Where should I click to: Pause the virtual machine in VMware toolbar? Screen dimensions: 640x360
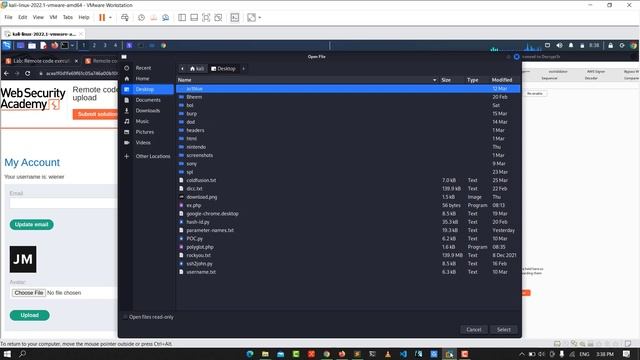click(102, 18)
